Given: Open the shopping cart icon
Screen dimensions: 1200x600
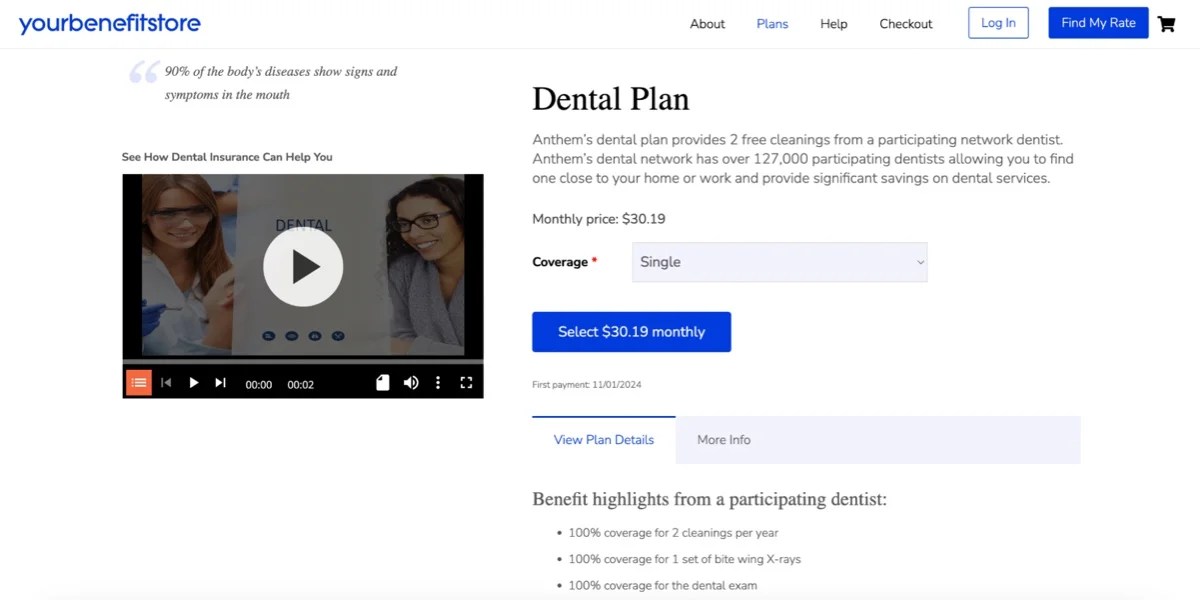Looking at the screenshot, I should [1166, 23].
